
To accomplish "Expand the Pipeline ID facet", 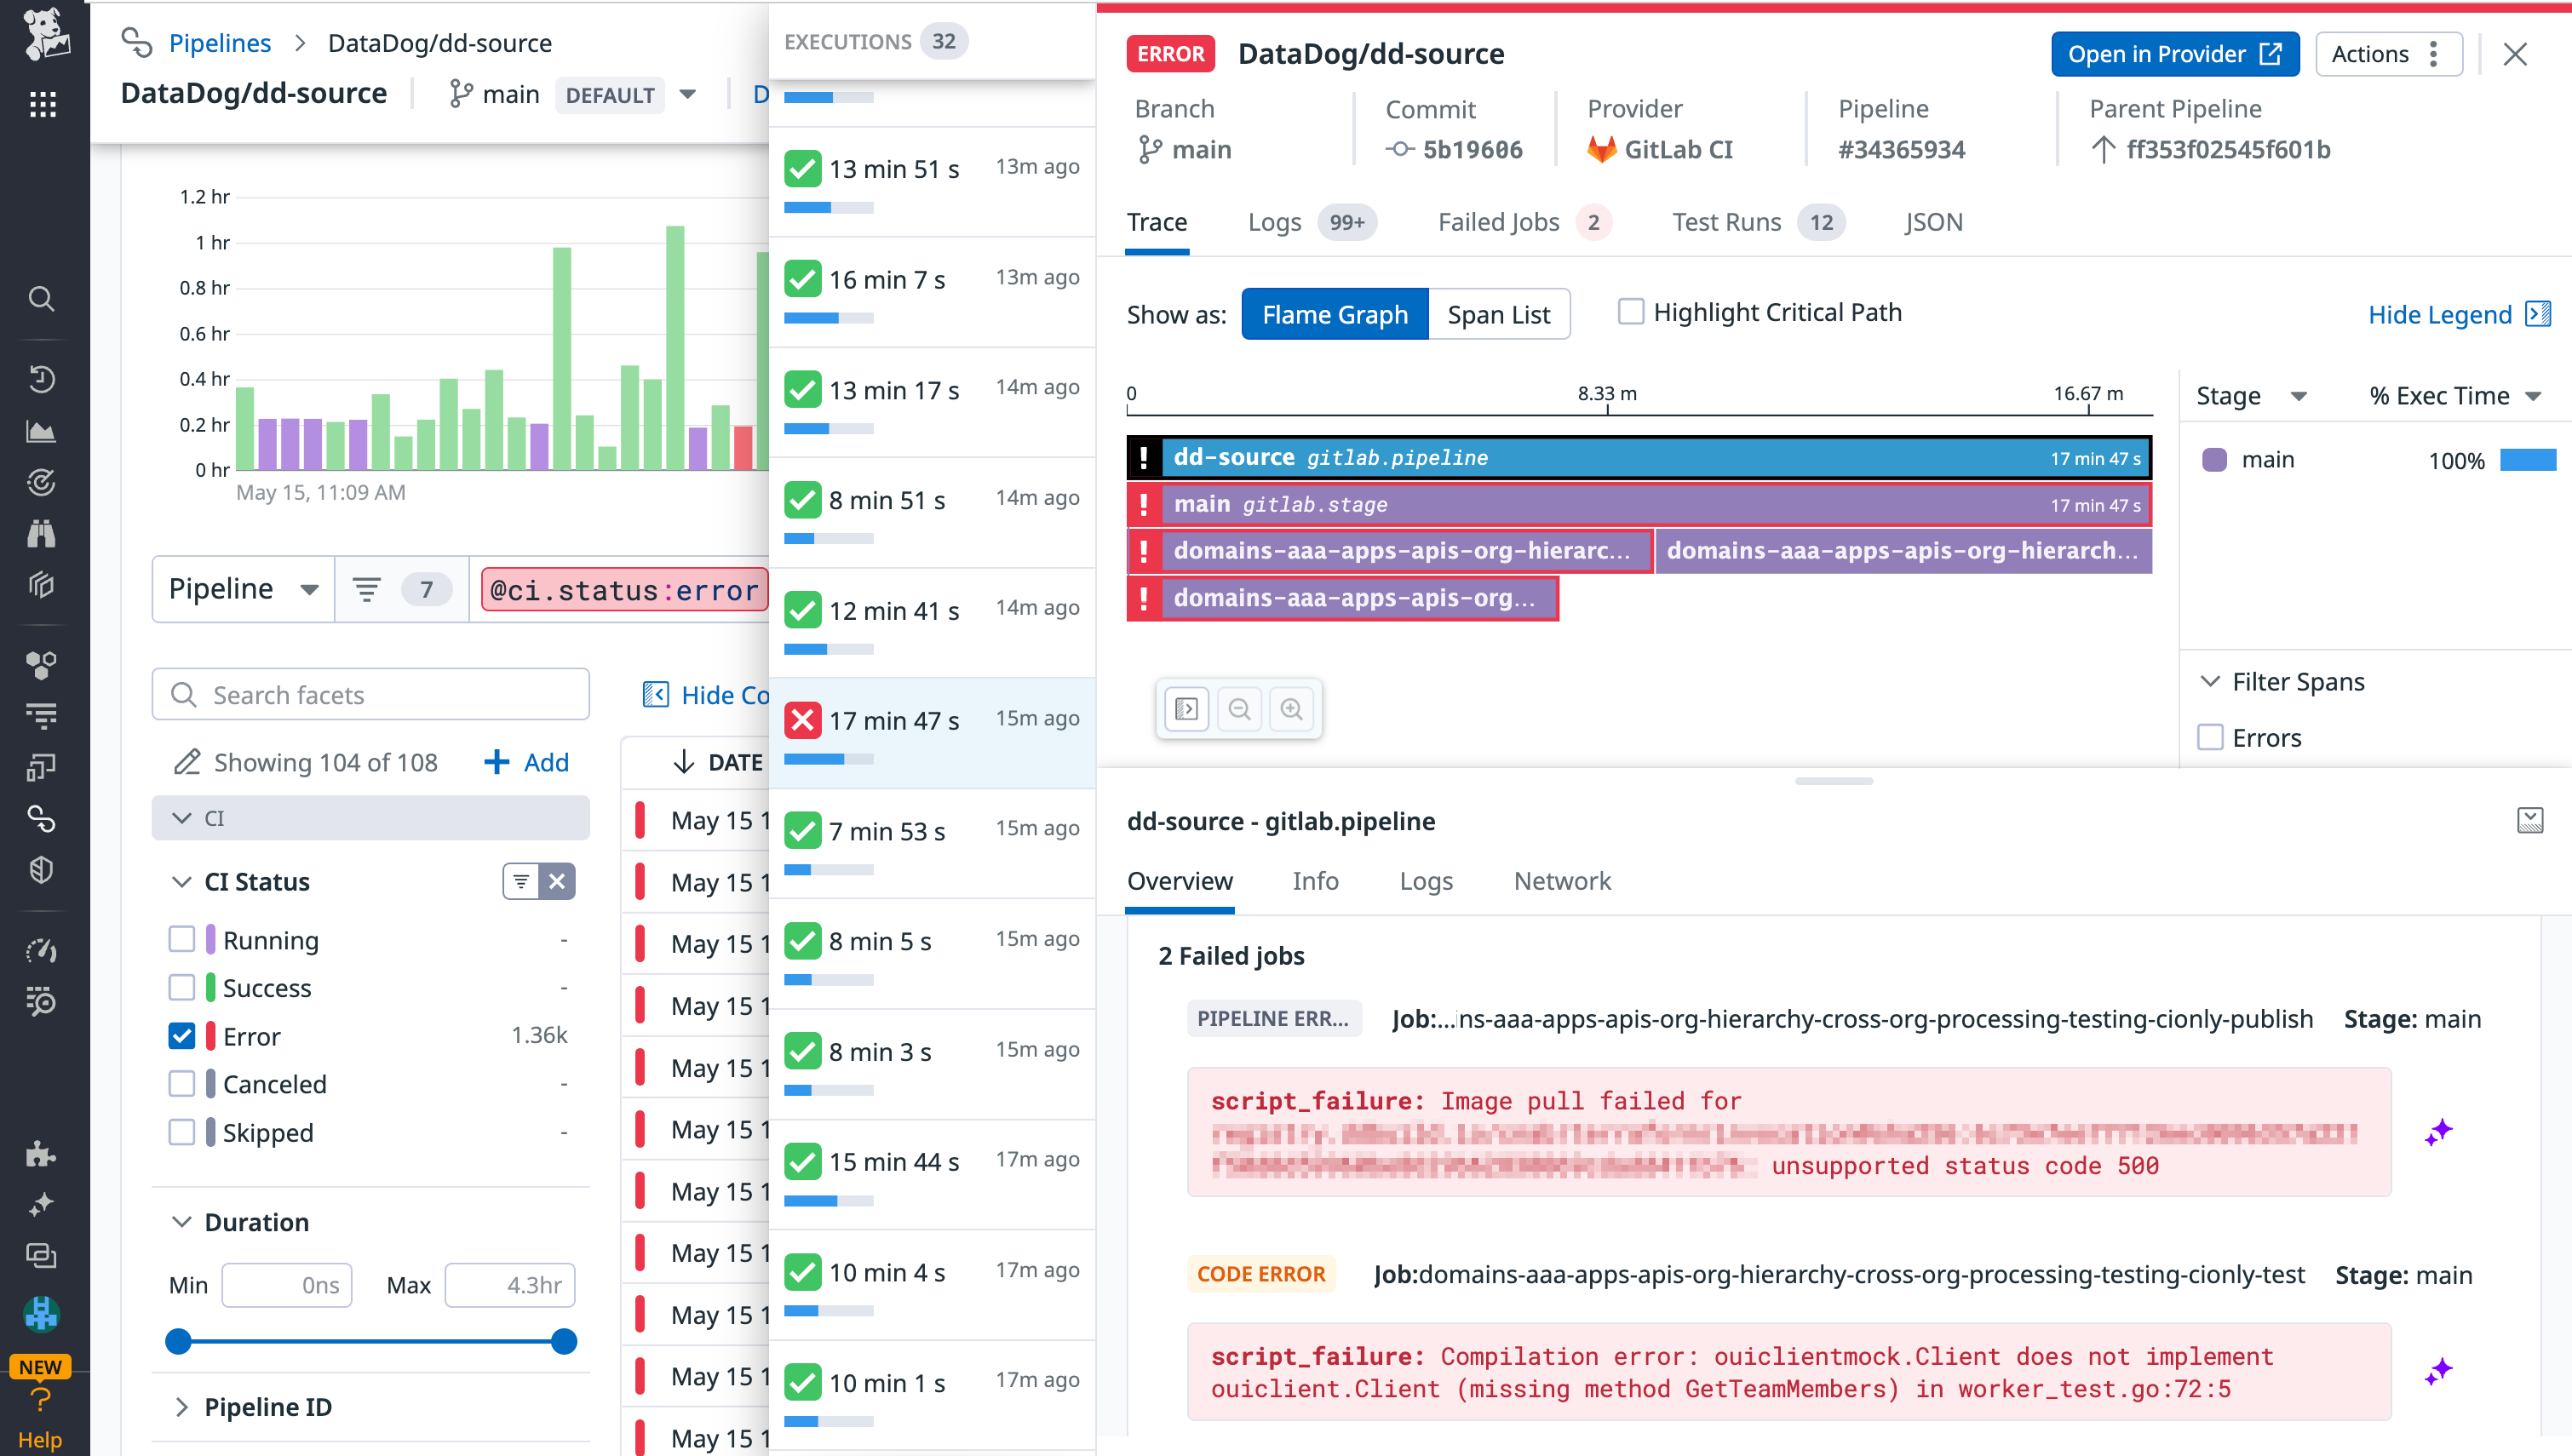I will [x=182, y=1407].
